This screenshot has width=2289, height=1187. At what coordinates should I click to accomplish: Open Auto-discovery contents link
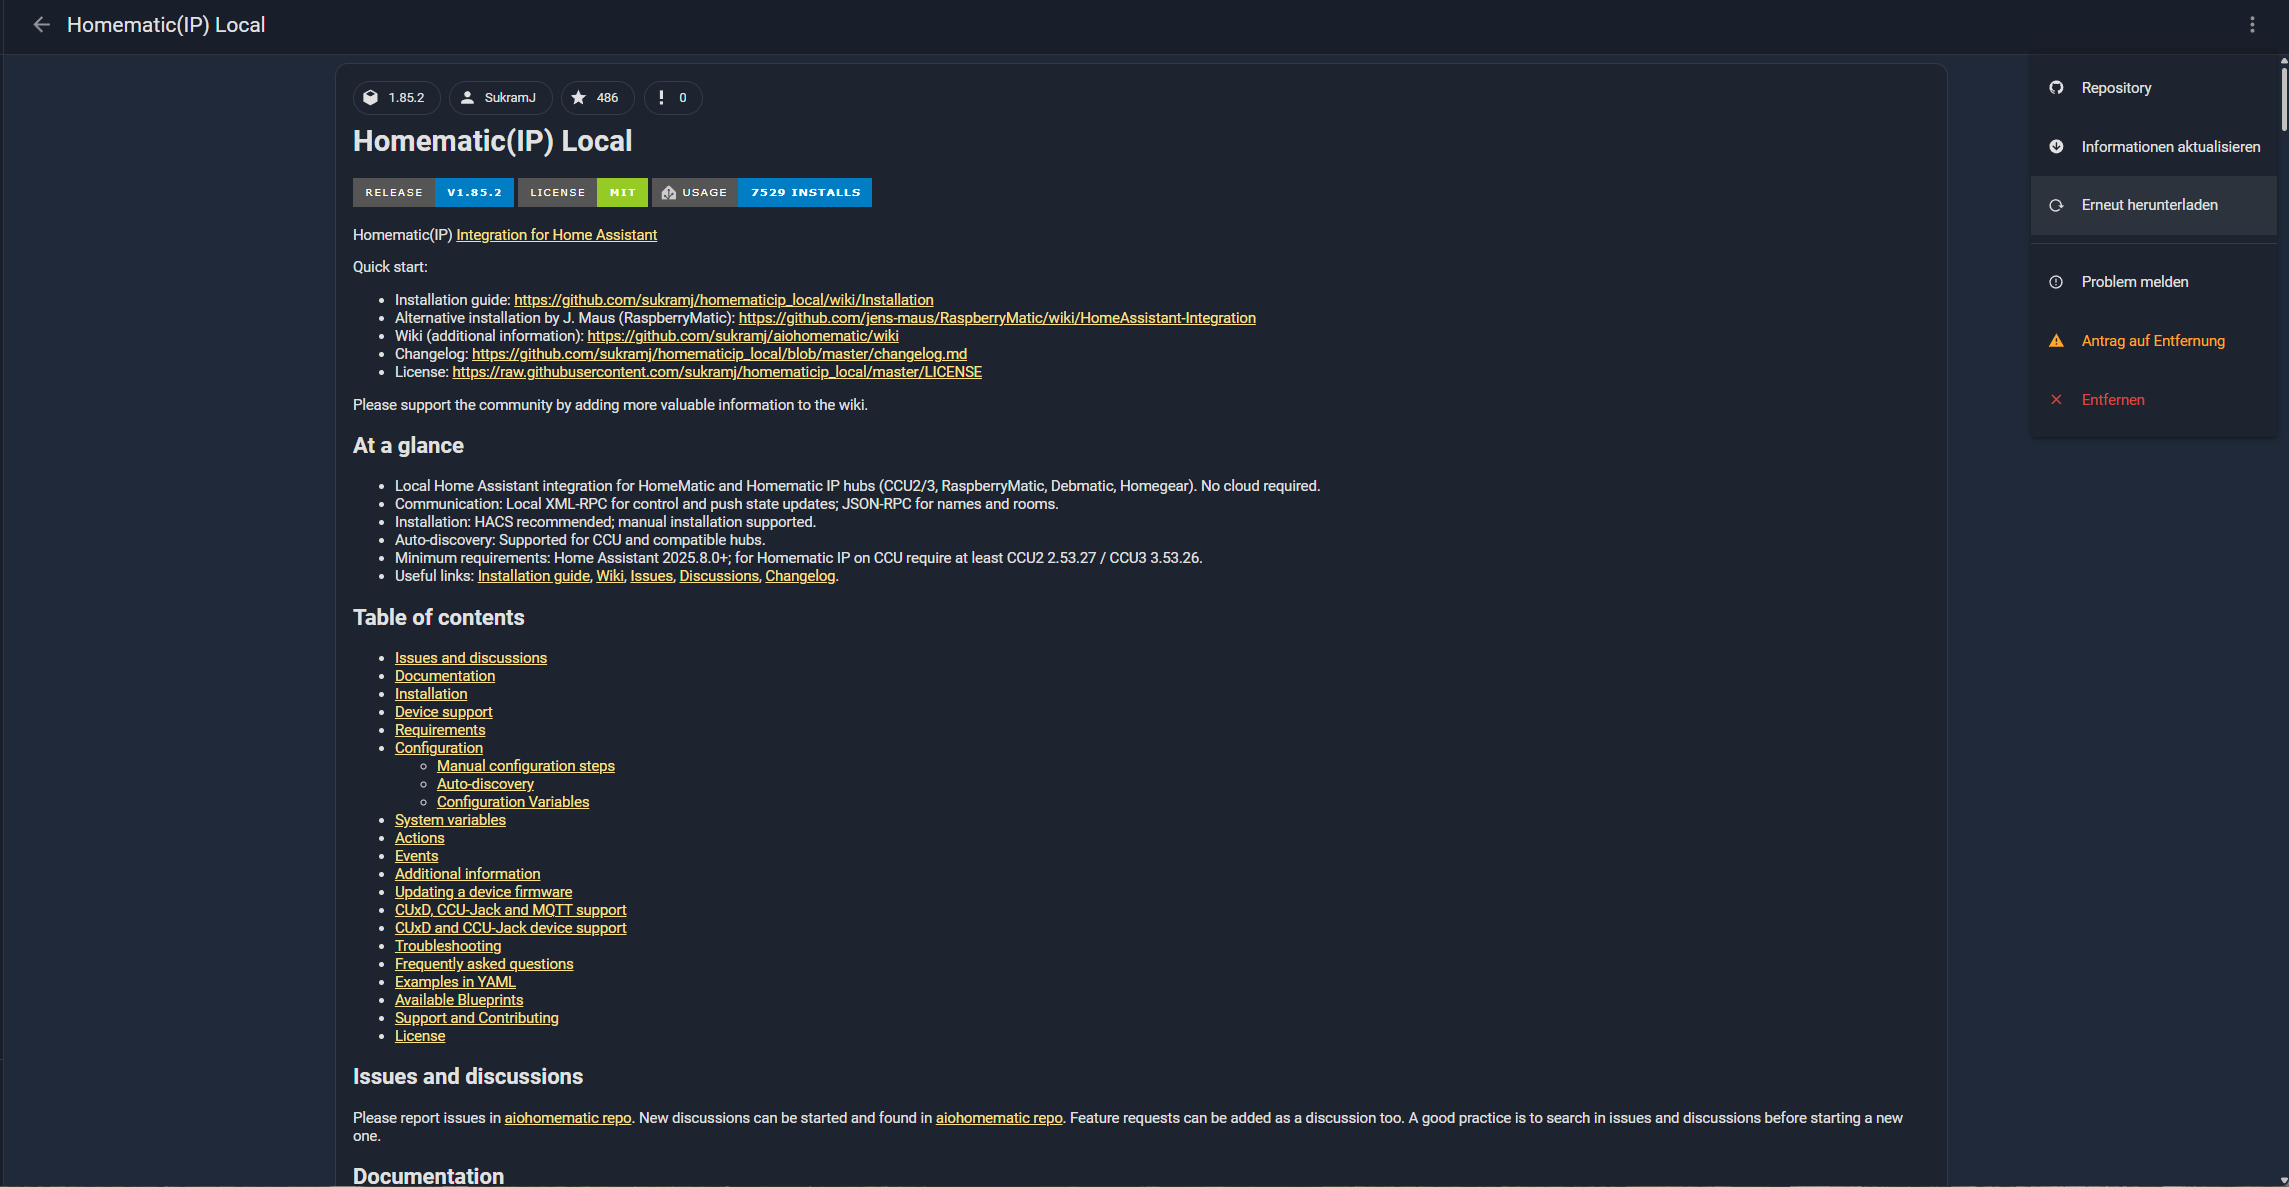(x=485, y=784)
